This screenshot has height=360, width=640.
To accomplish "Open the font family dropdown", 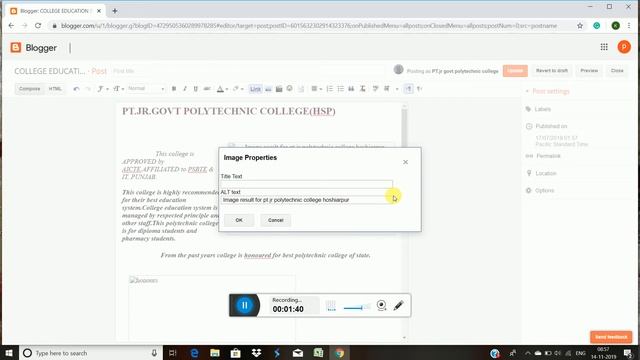I will 102,89.
